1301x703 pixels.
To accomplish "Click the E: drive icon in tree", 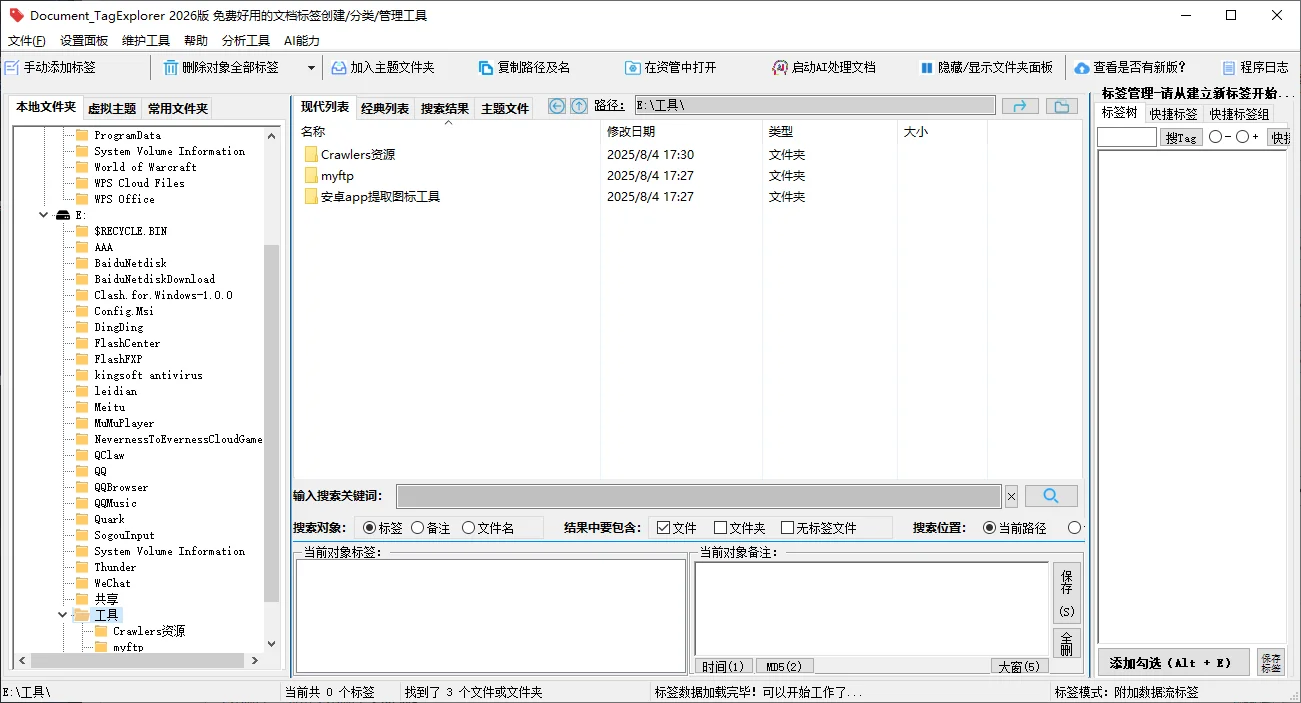I will (63, 215).
